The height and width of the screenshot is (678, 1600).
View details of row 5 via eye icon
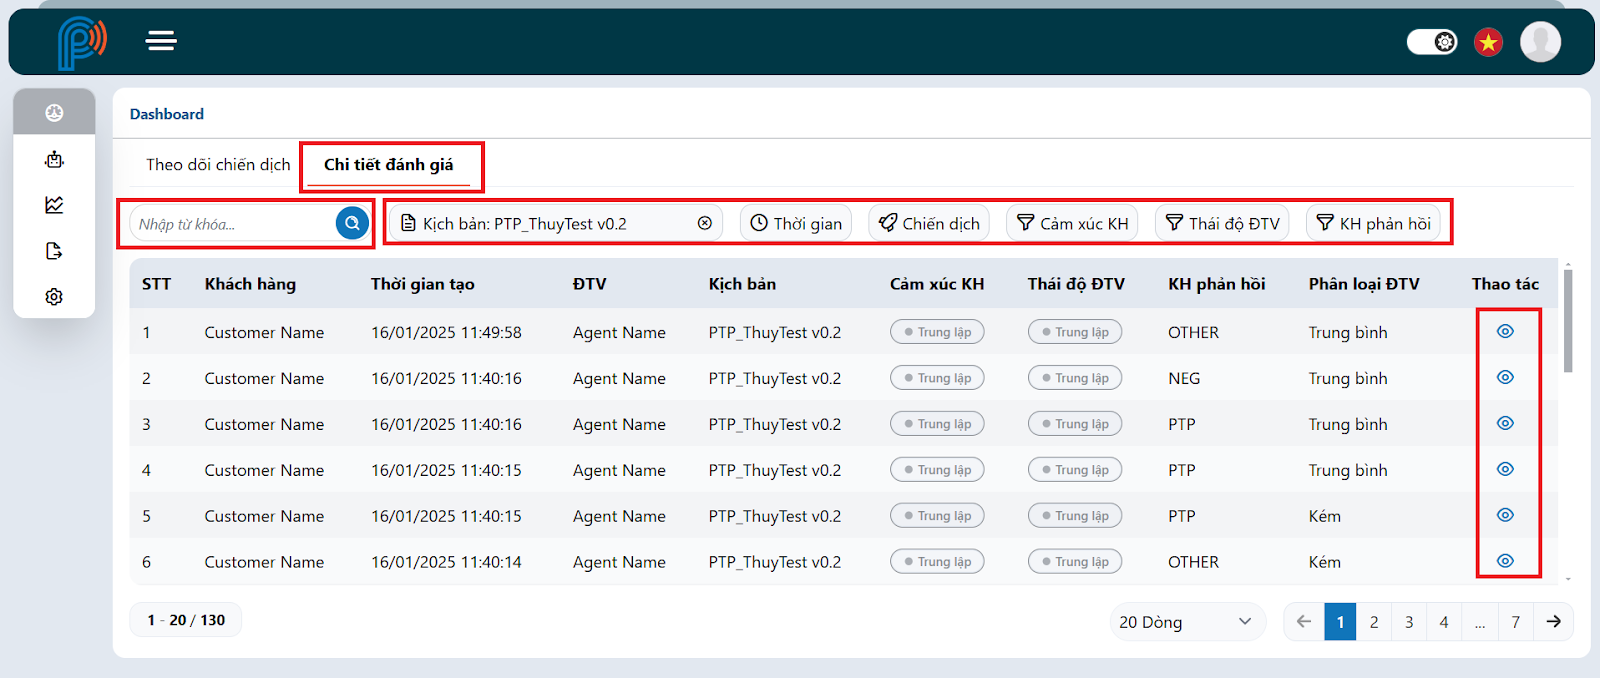(x=1505, y=515)
